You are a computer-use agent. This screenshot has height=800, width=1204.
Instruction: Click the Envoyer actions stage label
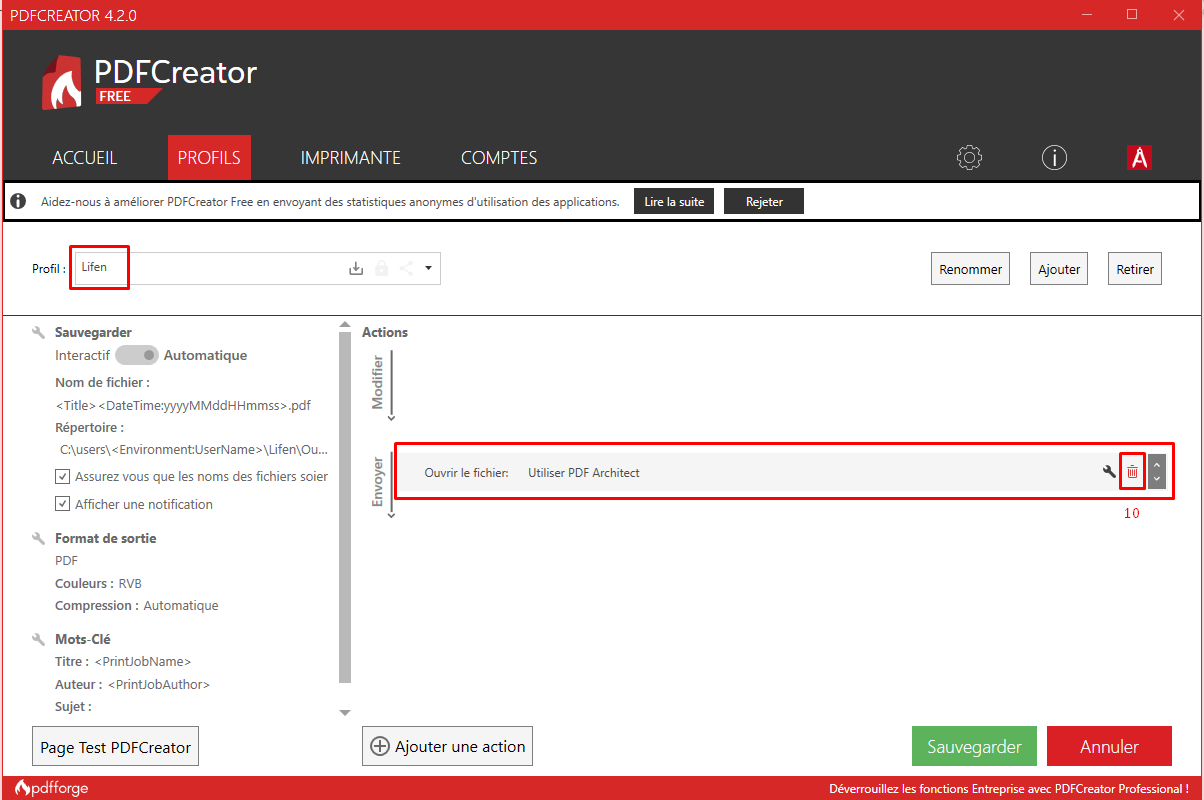click(378, 483)
